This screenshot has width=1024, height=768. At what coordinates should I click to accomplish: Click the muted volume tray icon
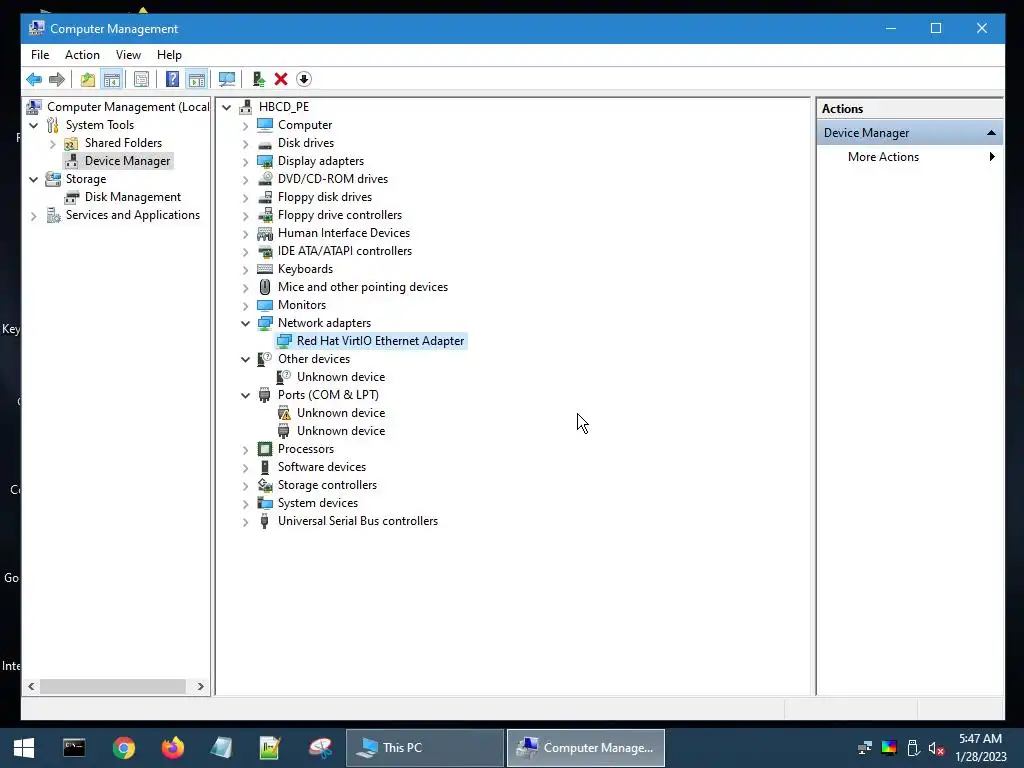(936, 748)
